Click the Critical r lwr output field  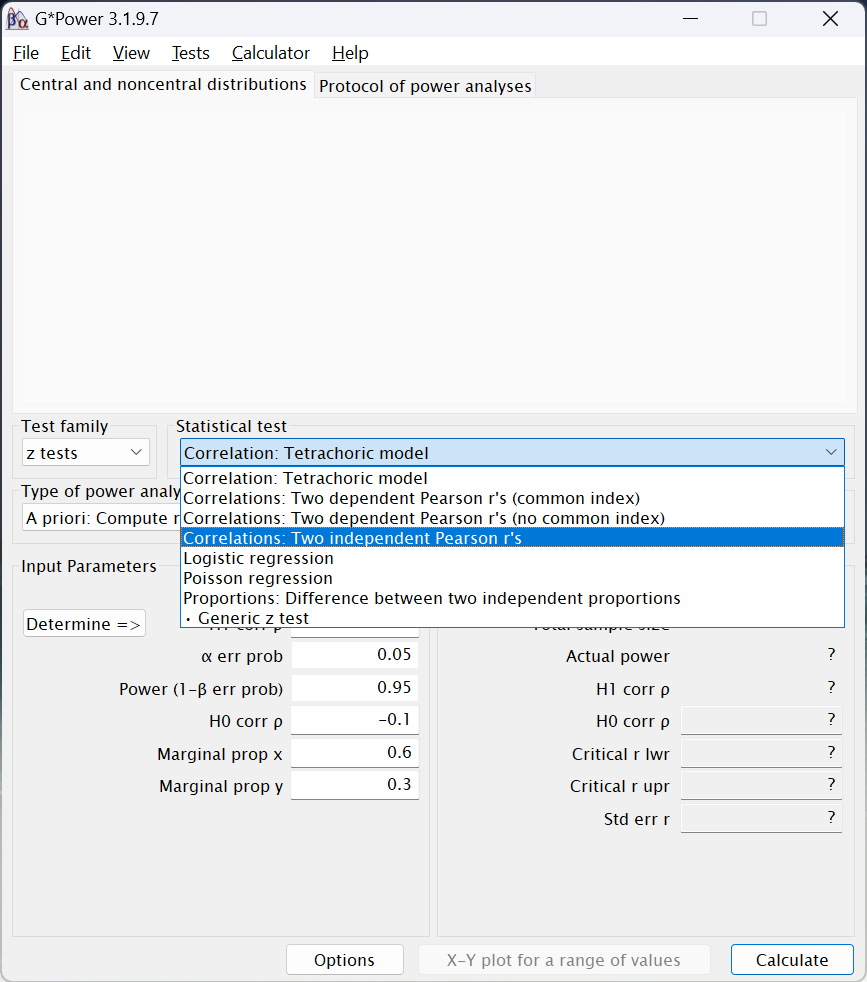click(x=761, y=753)
